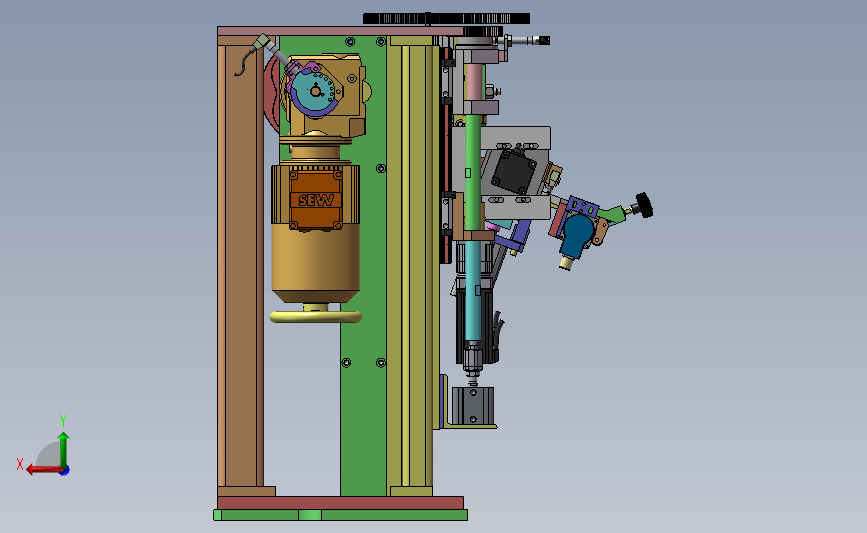867x533 pixels.
Task: Click the black knurled knob on the right
Action: pyautogui.click(x=644, y=205)
